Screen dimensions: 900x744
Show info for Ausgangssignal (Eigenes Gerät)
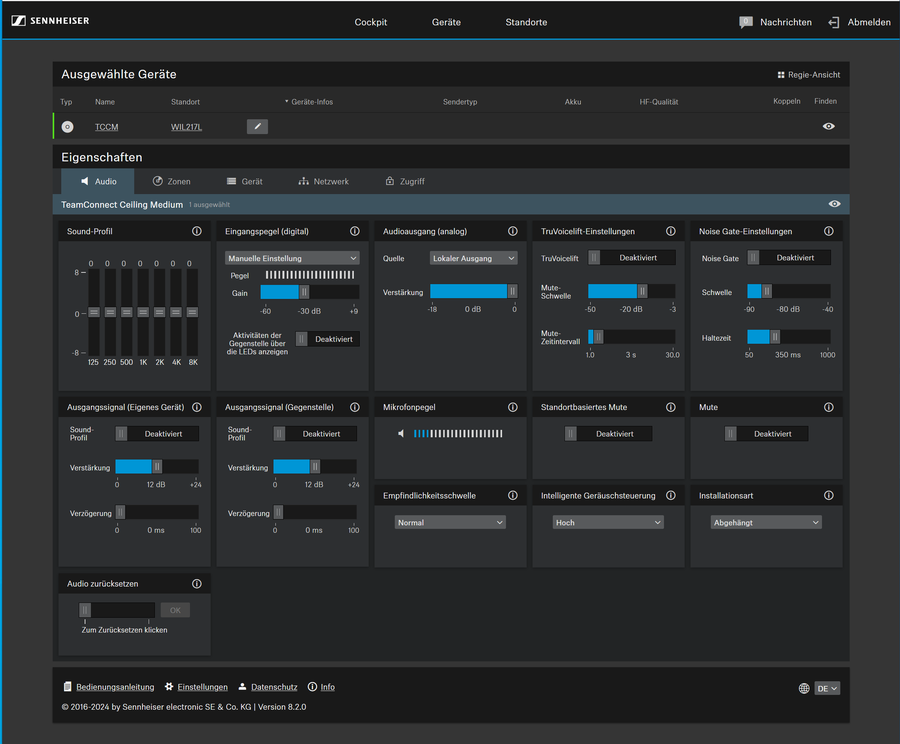pos(197,407)
